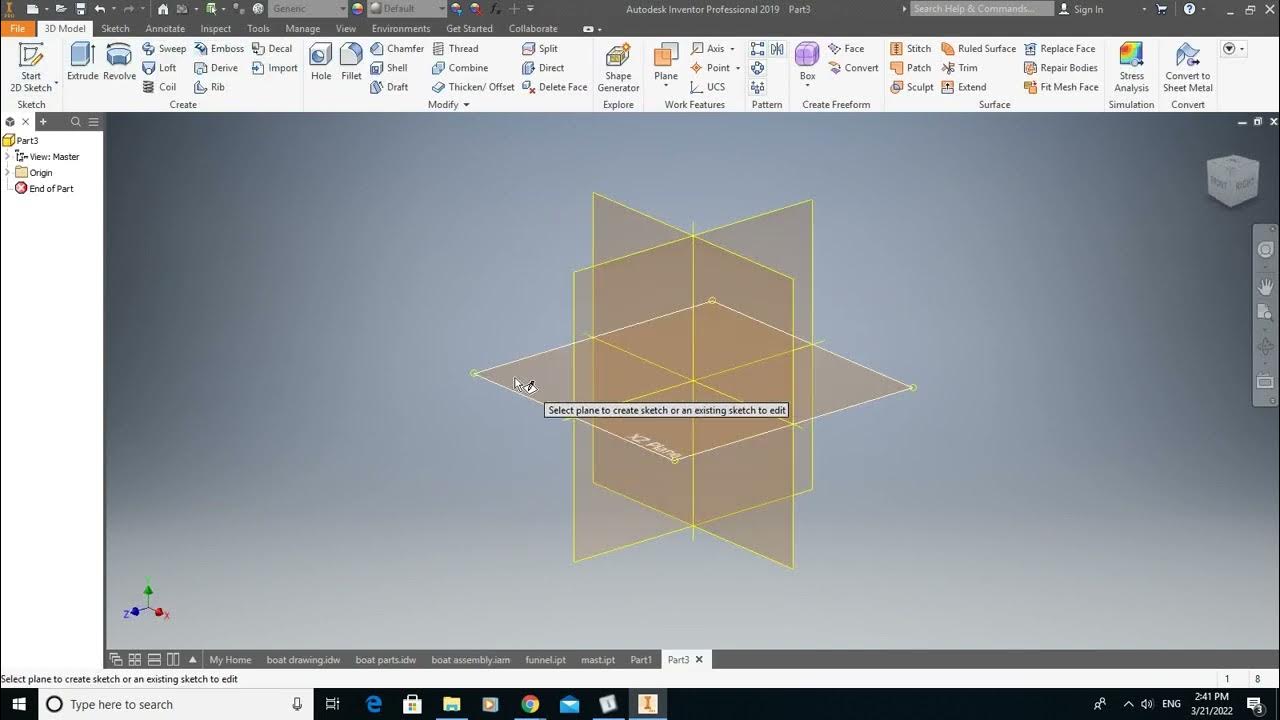Open the File menu
The height and width of the screenshot is (720, 1280).
pos(18,28)
